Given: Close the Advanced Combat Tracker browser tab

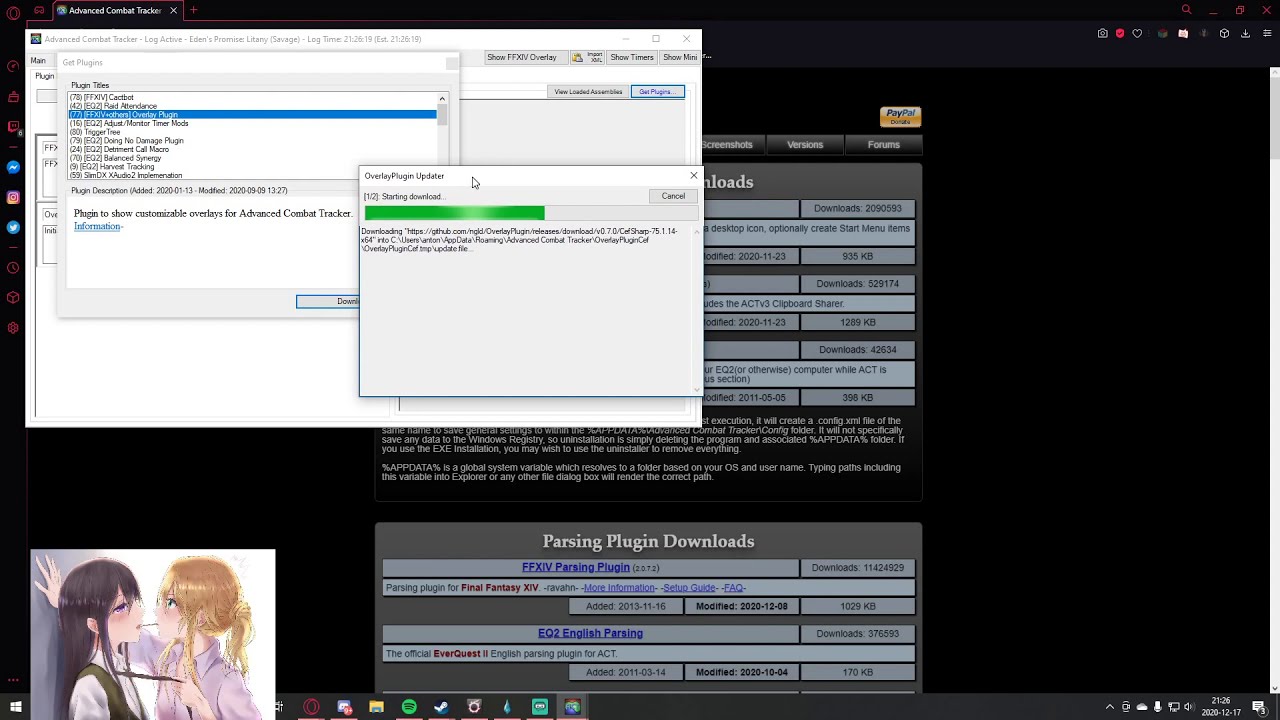Looking at the screenshot, I should [173, 10].
